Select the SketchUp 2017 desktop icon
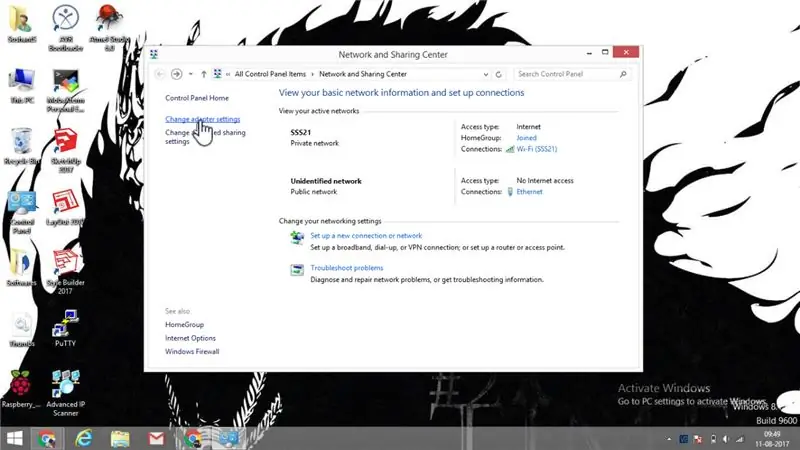 pos(65,151)
